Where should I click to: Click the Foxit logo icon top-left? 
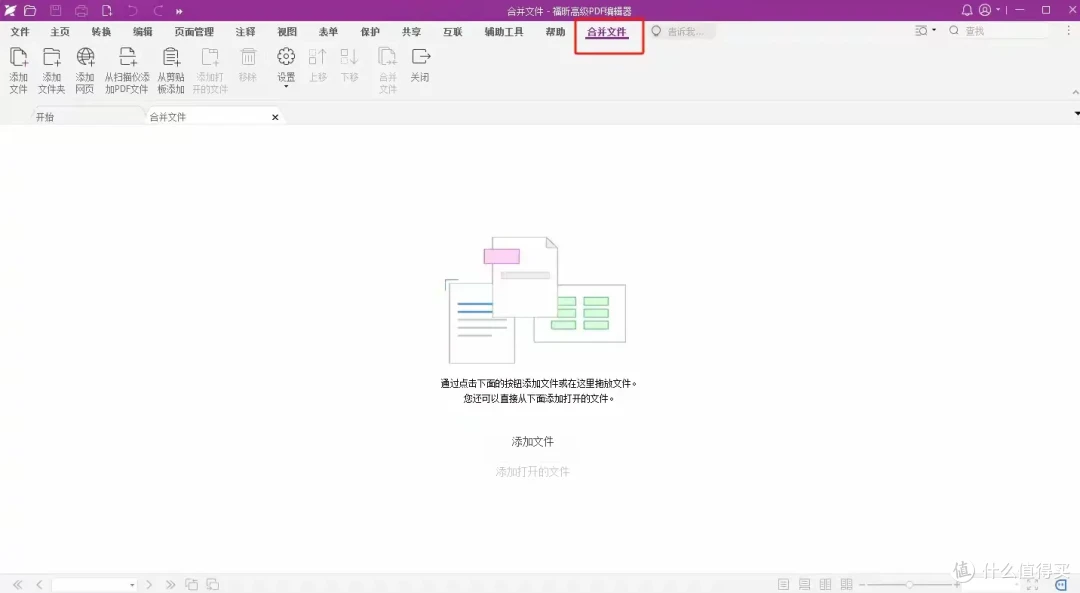[10, 10]
